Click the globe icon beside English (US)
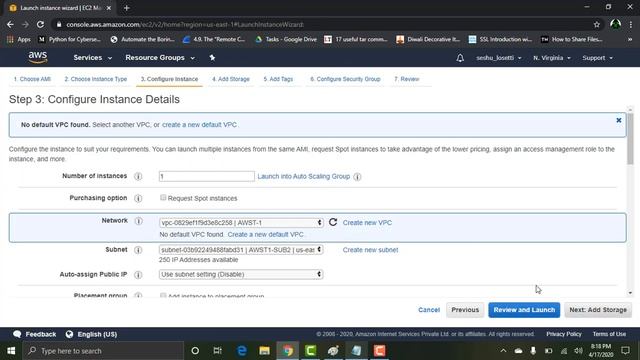Screen dimensions: 640x360 (69, 334)
